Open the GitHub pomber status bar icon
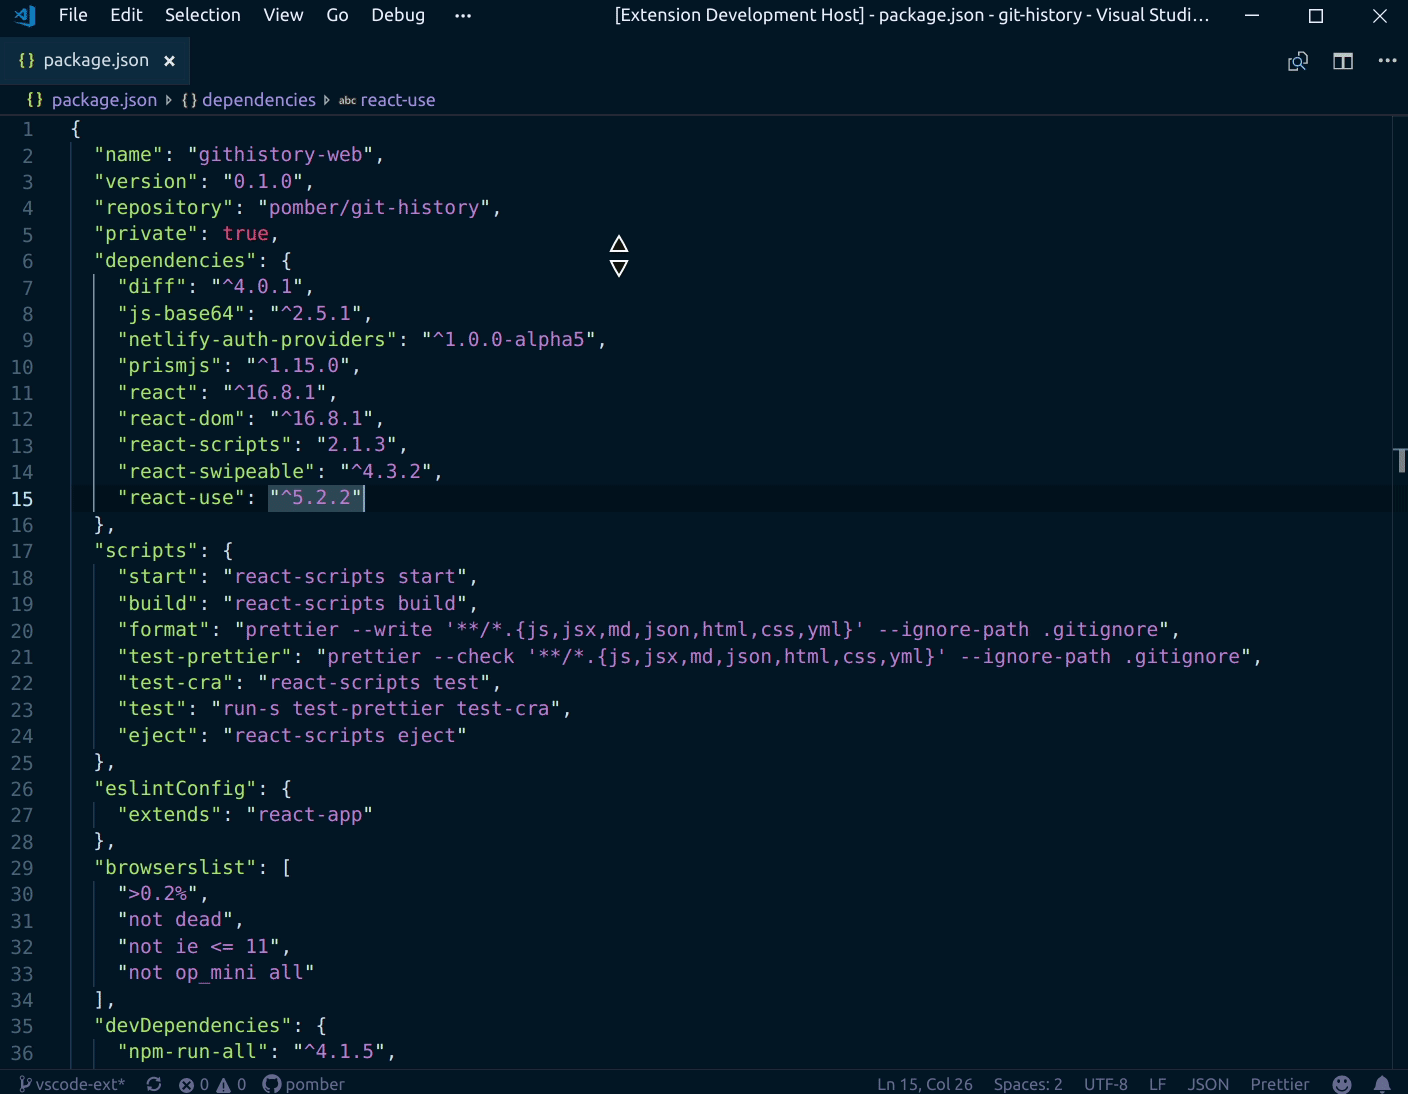1408x1094 pixels. tap(303, 1084)
